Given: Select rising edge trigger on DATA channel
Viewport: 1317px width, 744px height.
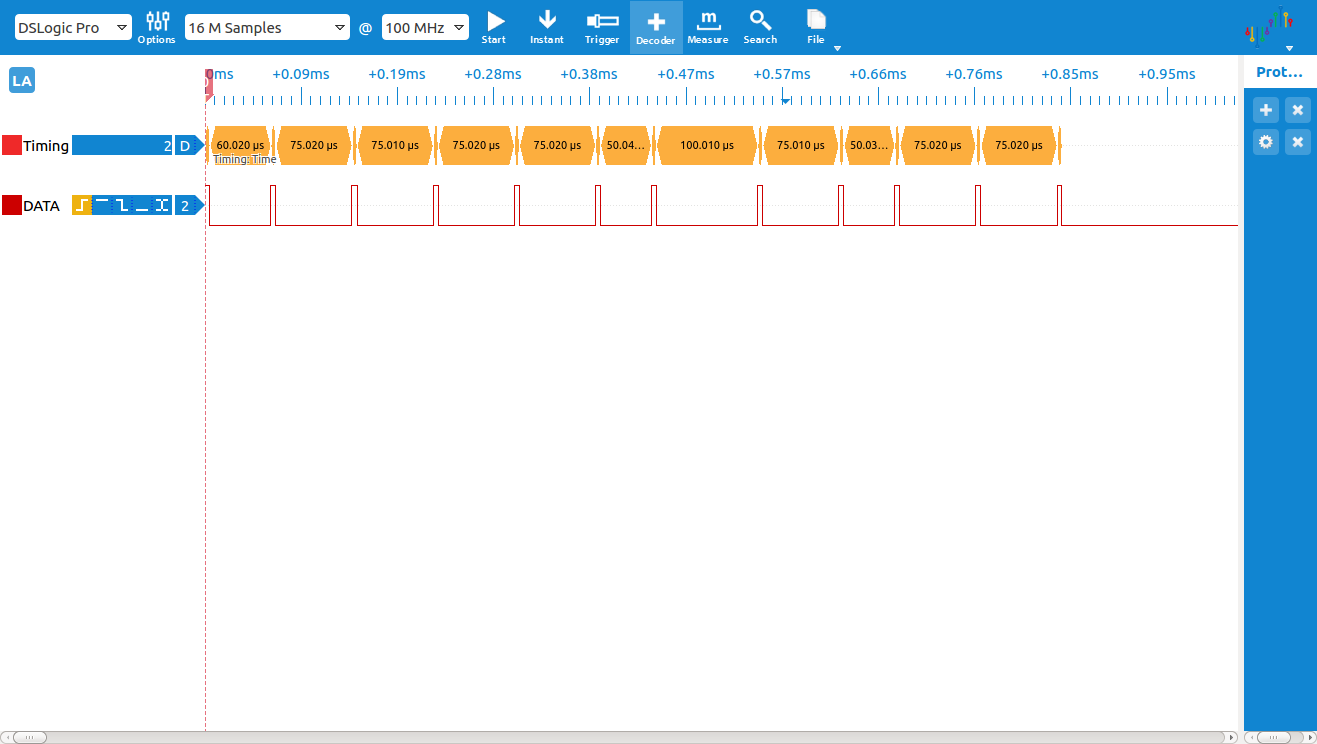Looking at the screenshot, I should [x=81, y=206].
